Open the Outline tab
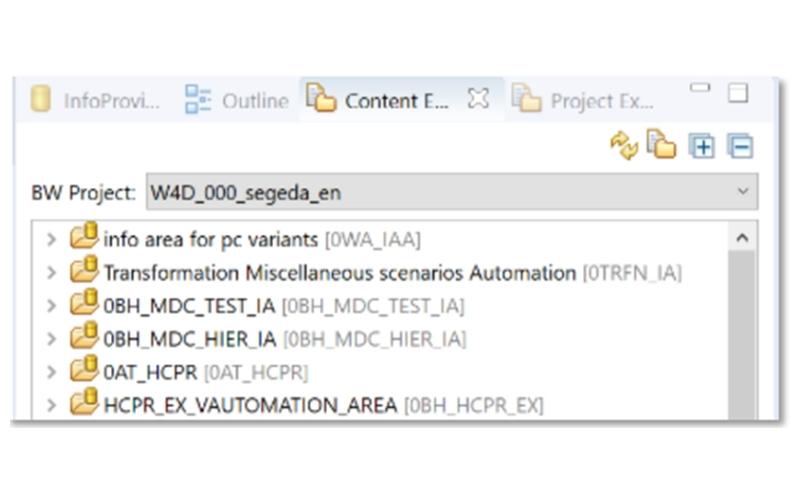The width and height of the screenshot is (800, 500). (237, 100)
